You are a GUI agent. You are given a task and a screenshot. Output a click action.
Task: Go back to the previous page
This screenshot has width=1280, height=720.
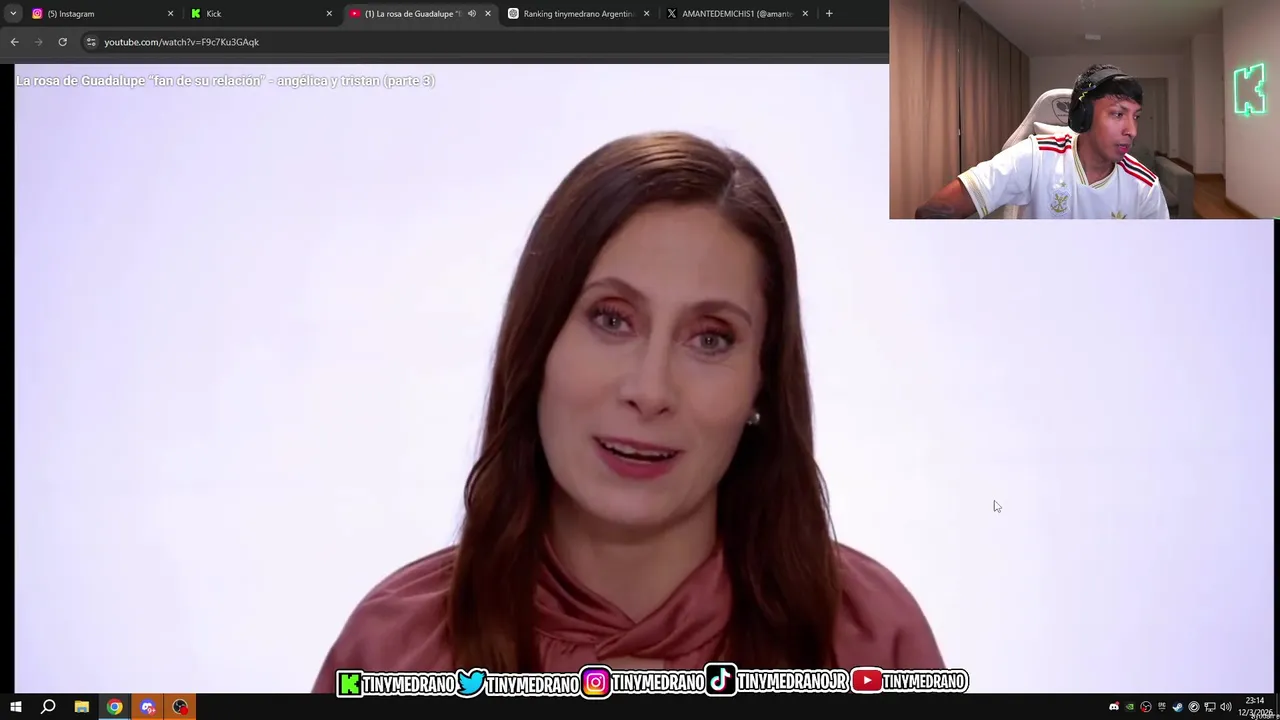[14, 42]
